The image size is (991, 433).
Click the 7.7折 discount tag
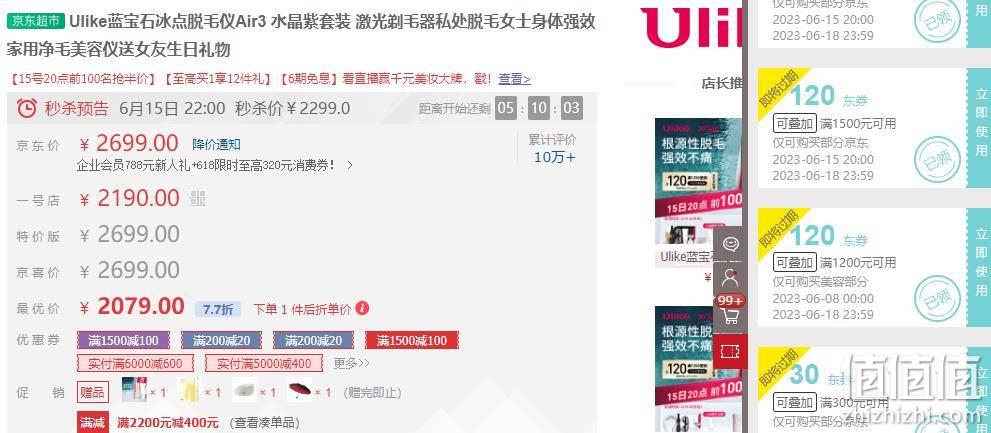217,309
